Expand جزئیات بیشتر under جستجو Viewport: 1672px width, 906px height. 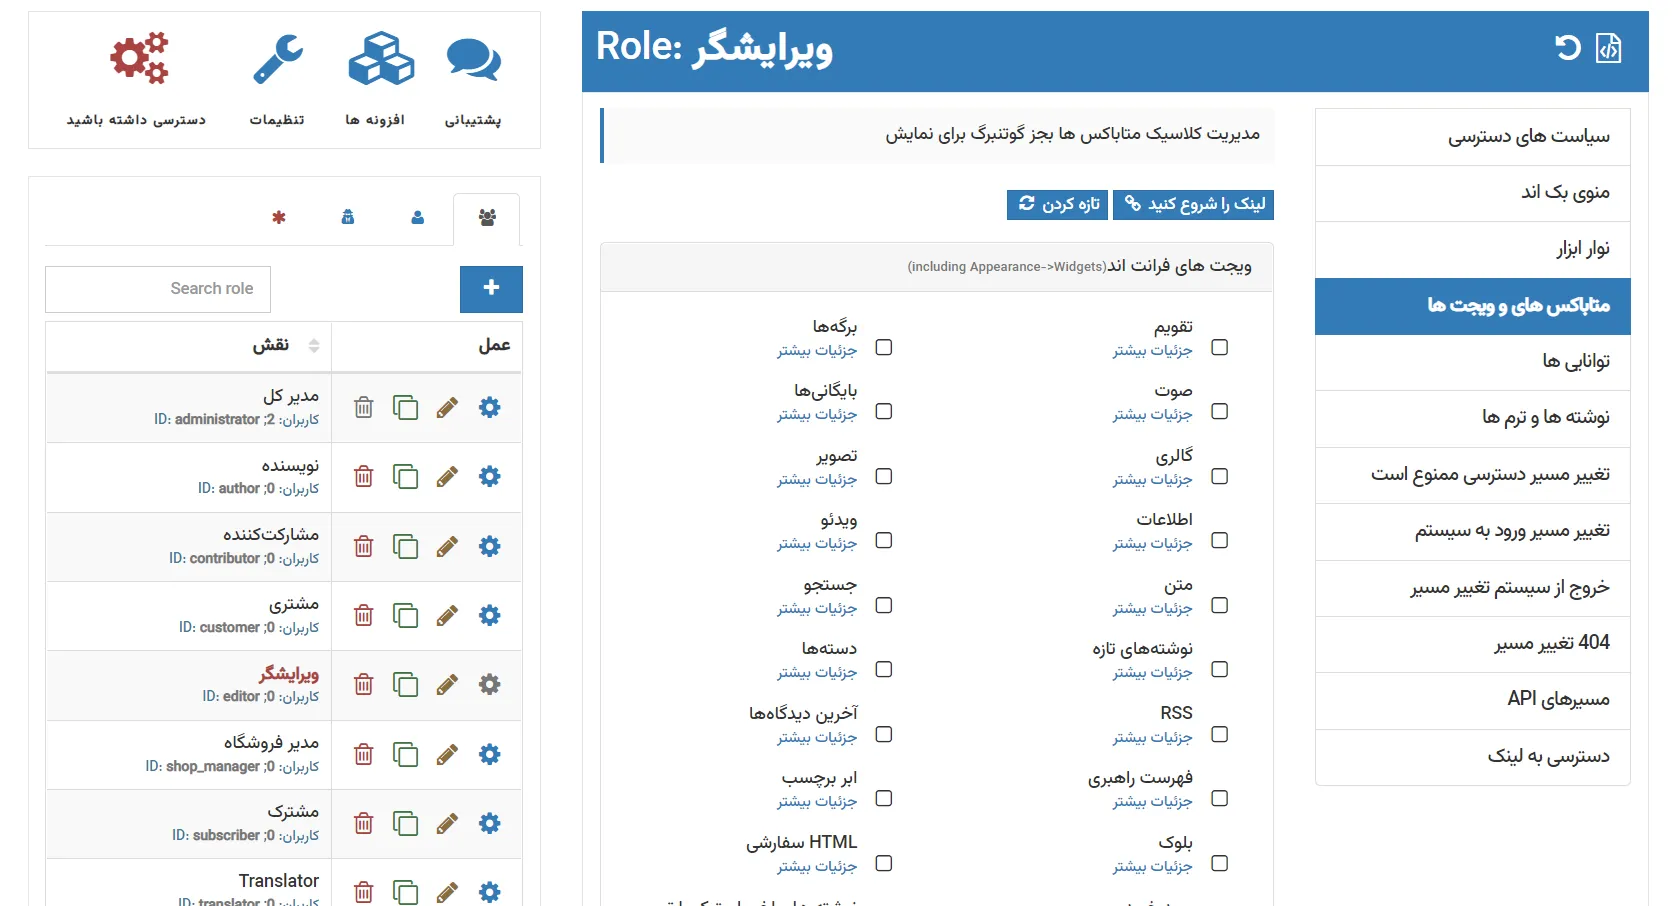click(817, 608)
